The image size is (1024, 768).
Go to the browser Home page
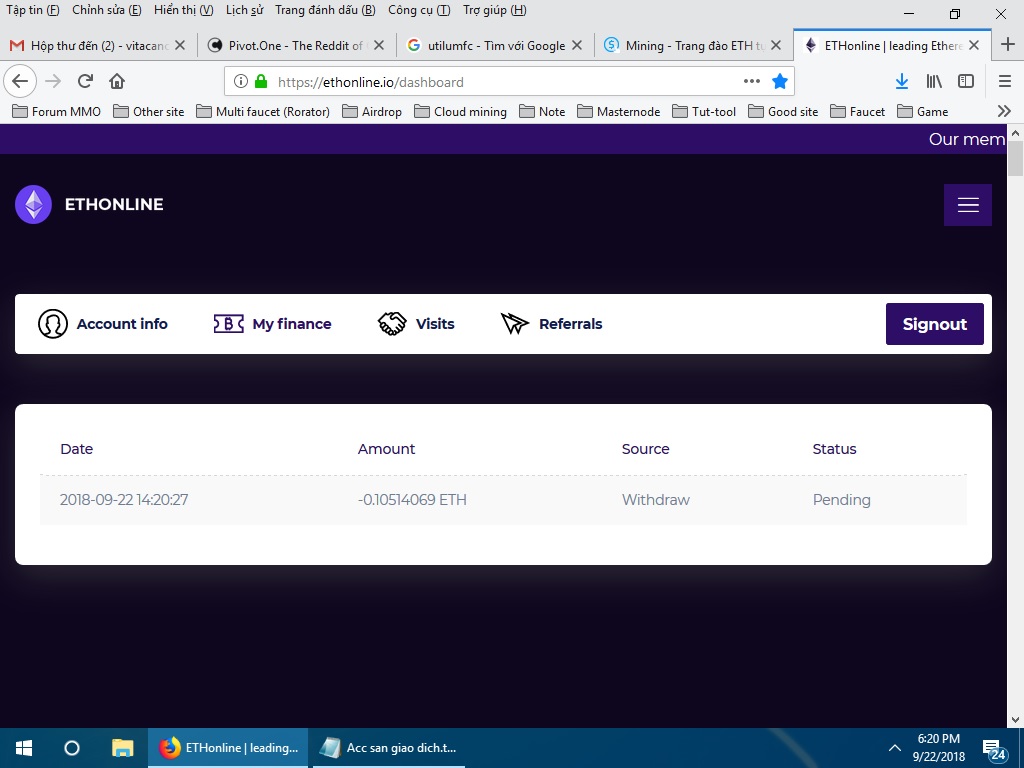(117, 81)
